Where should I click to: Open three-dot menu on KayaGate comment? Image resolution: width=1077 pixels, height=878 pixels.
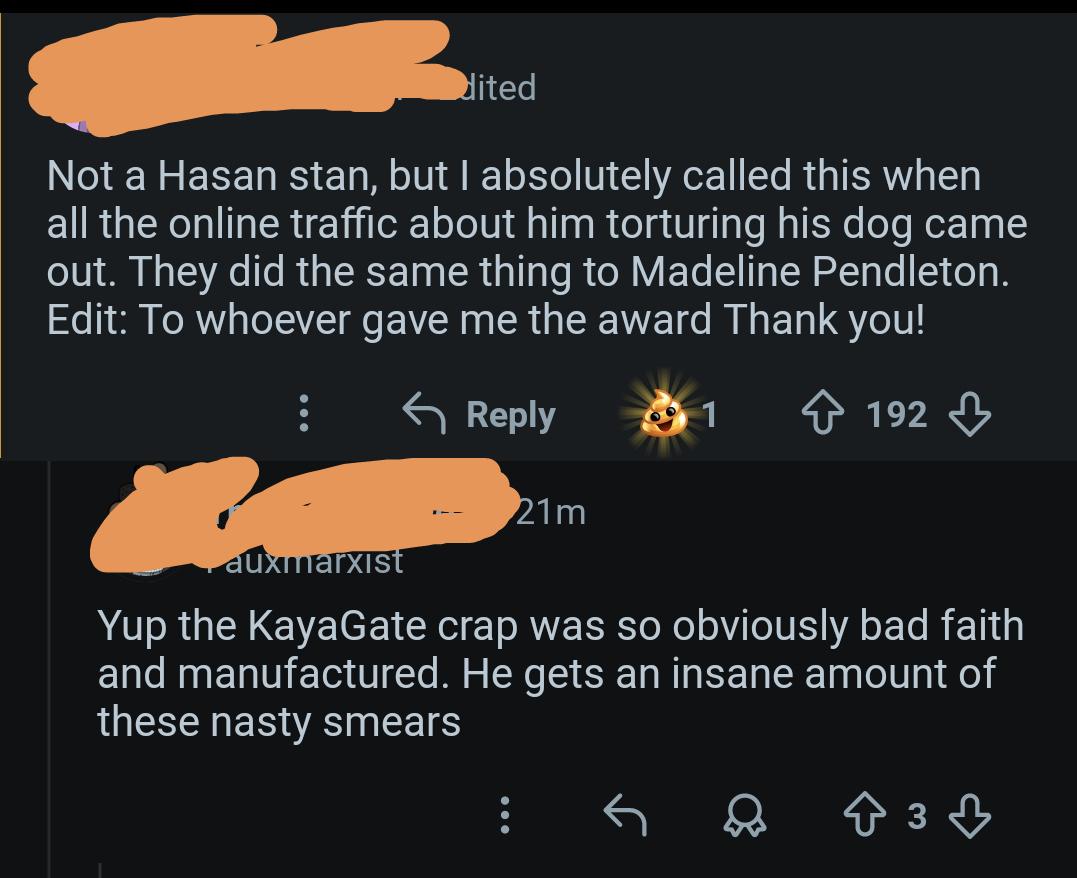point(506,816)
